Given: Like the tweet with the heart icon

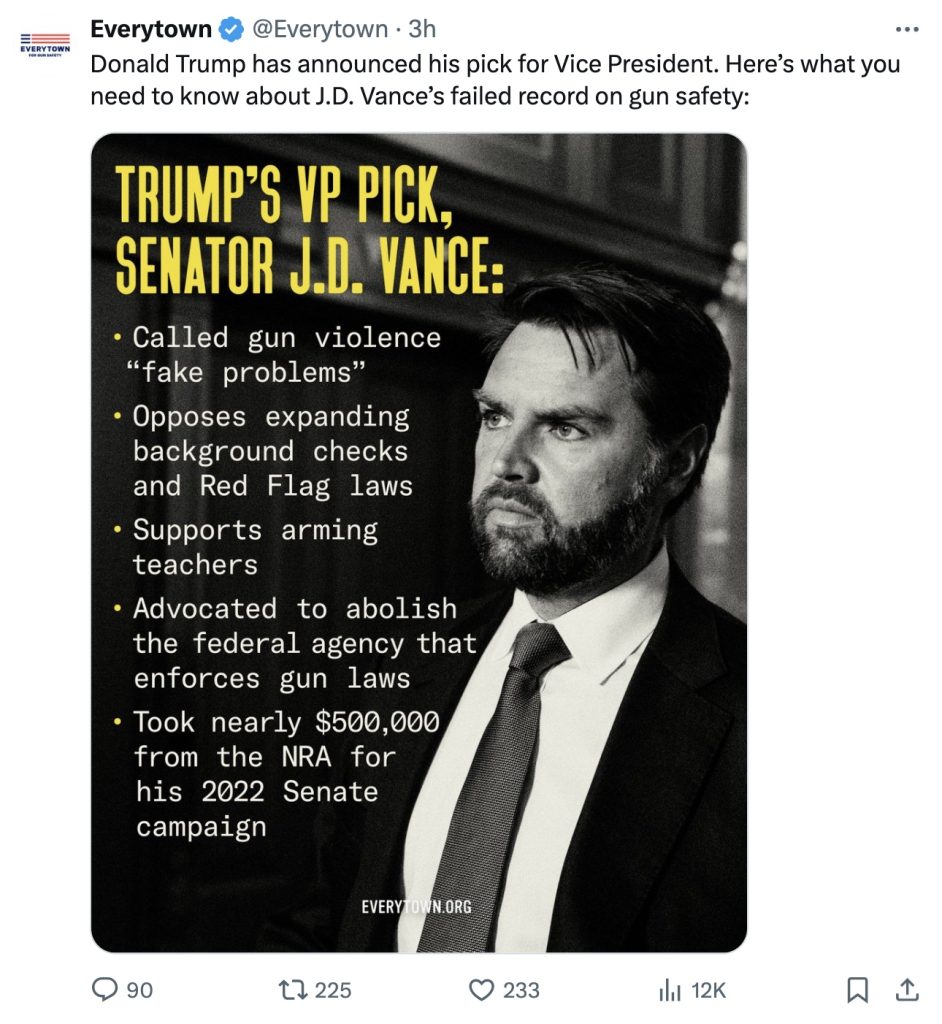Looking at the screenshot, I should (482, 989).
